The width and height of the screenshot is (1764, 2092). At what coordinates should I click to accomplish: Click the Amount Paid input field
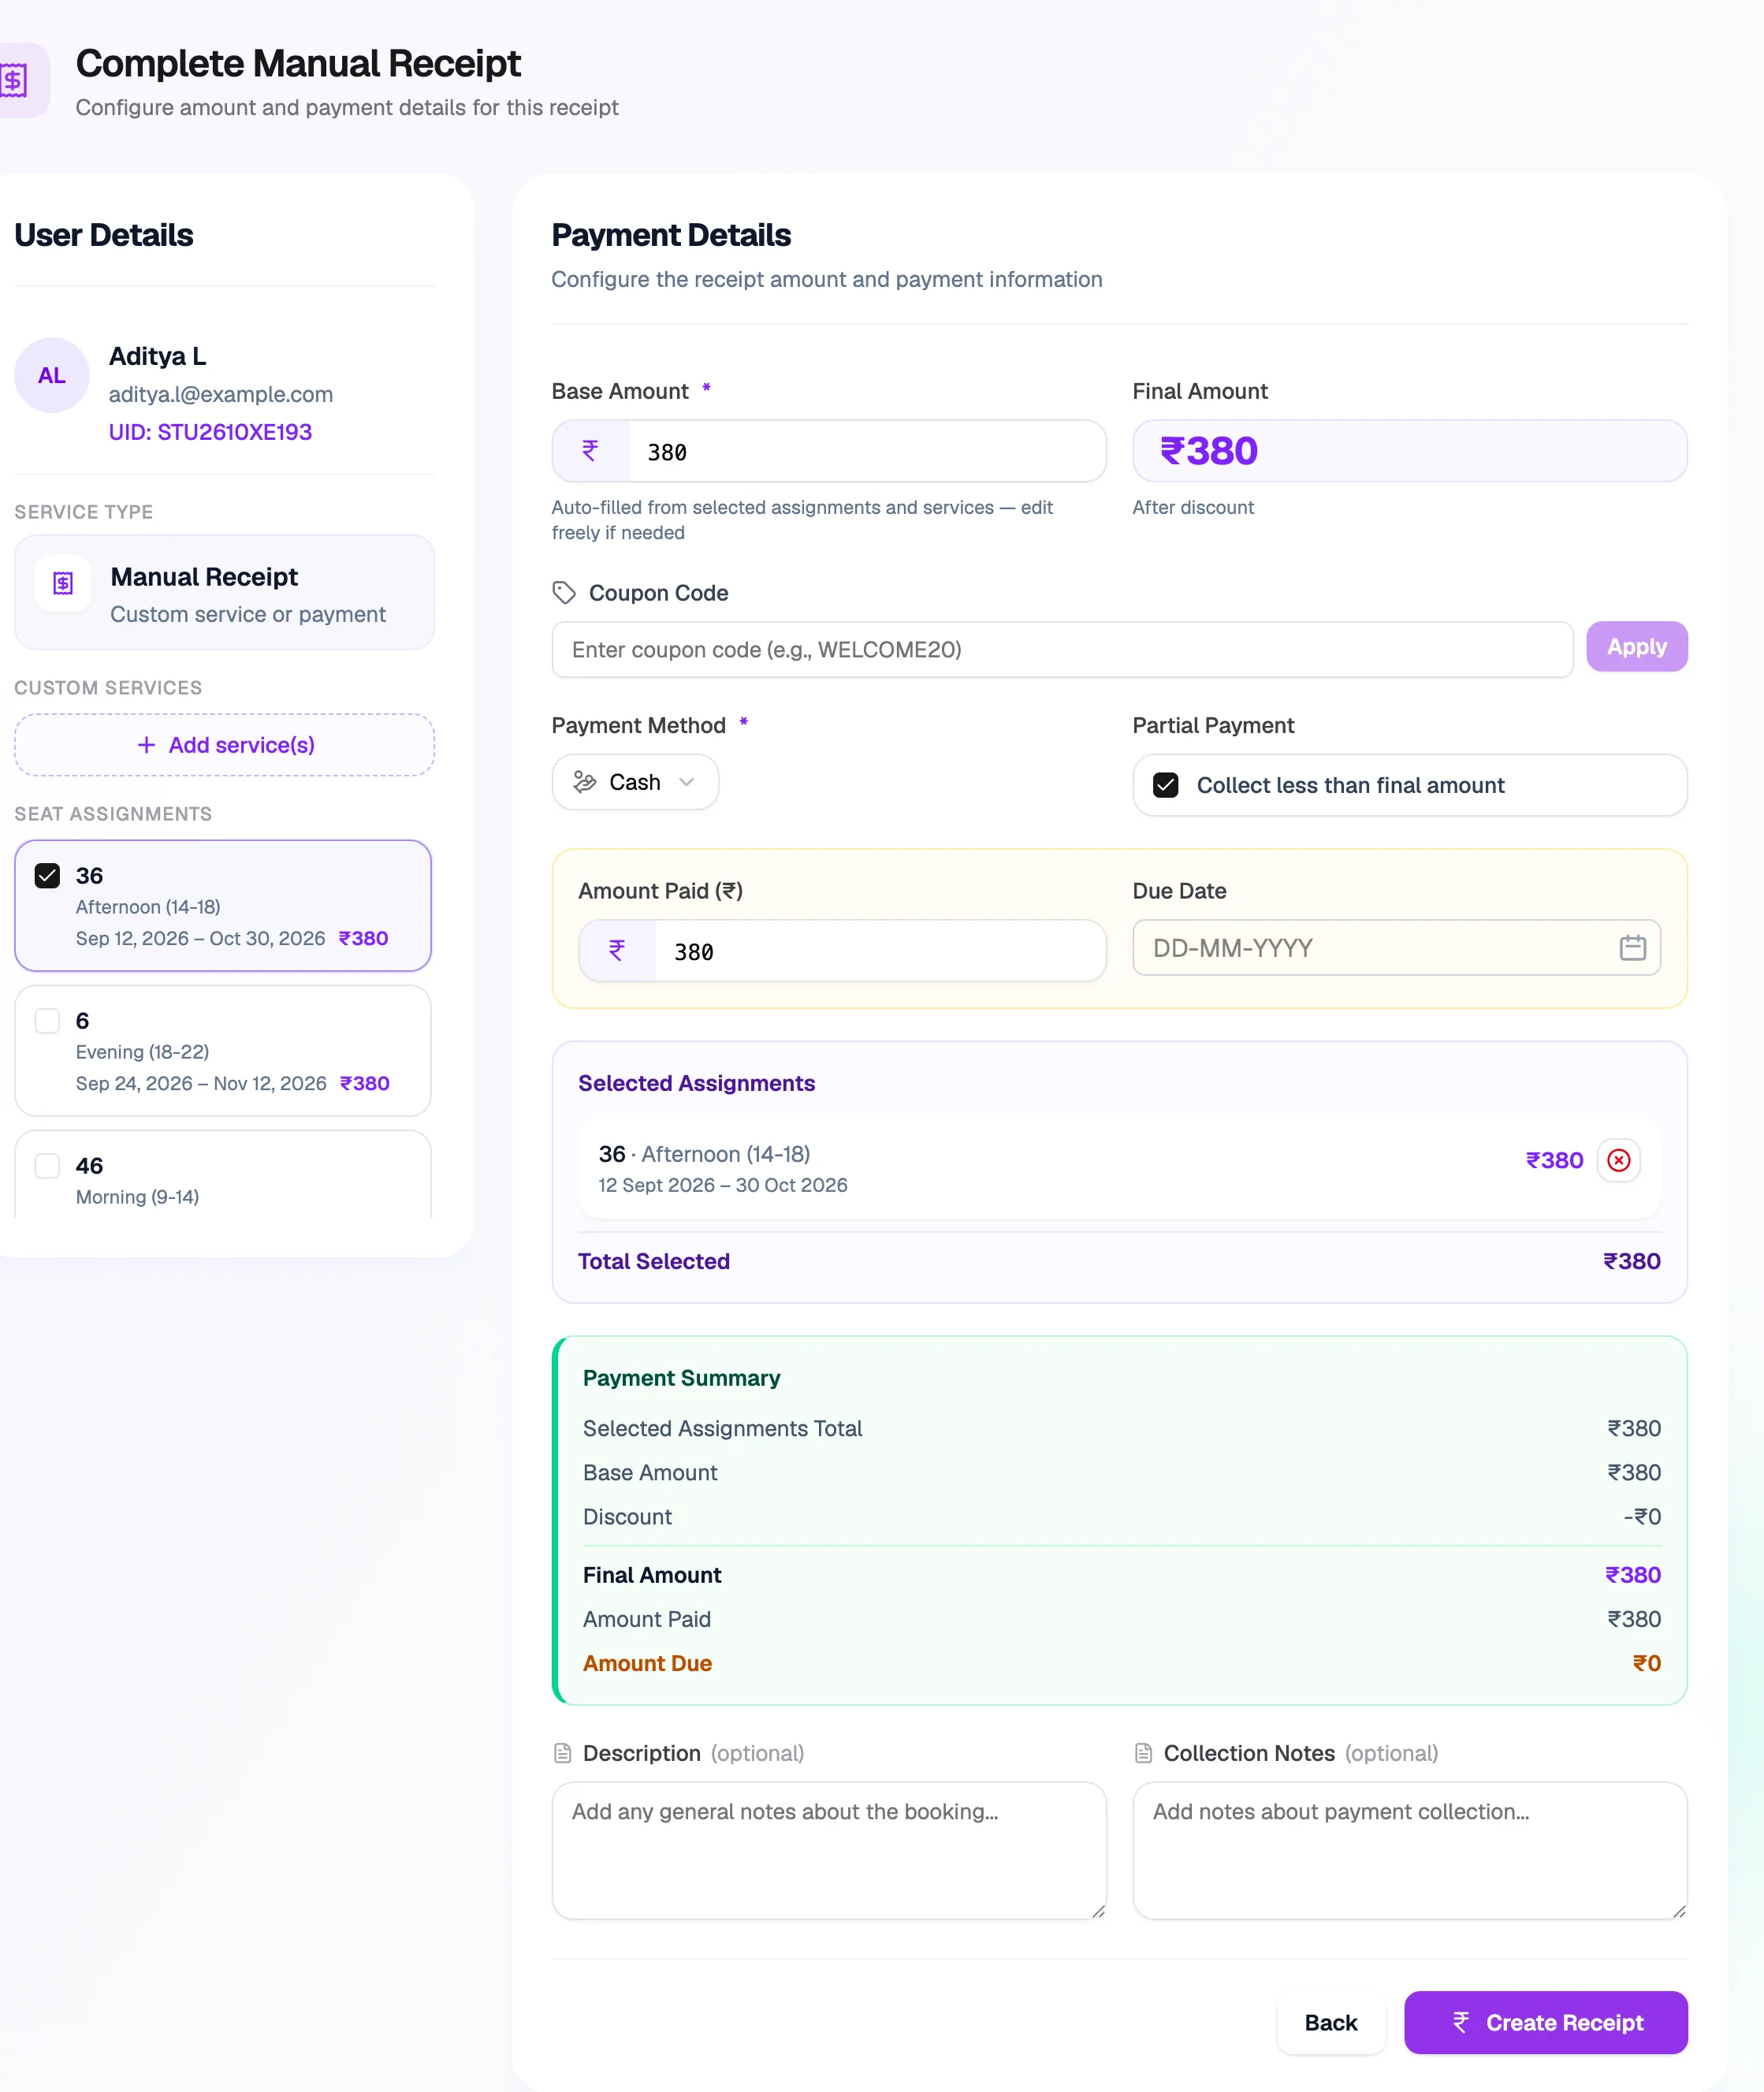[880, 950]
